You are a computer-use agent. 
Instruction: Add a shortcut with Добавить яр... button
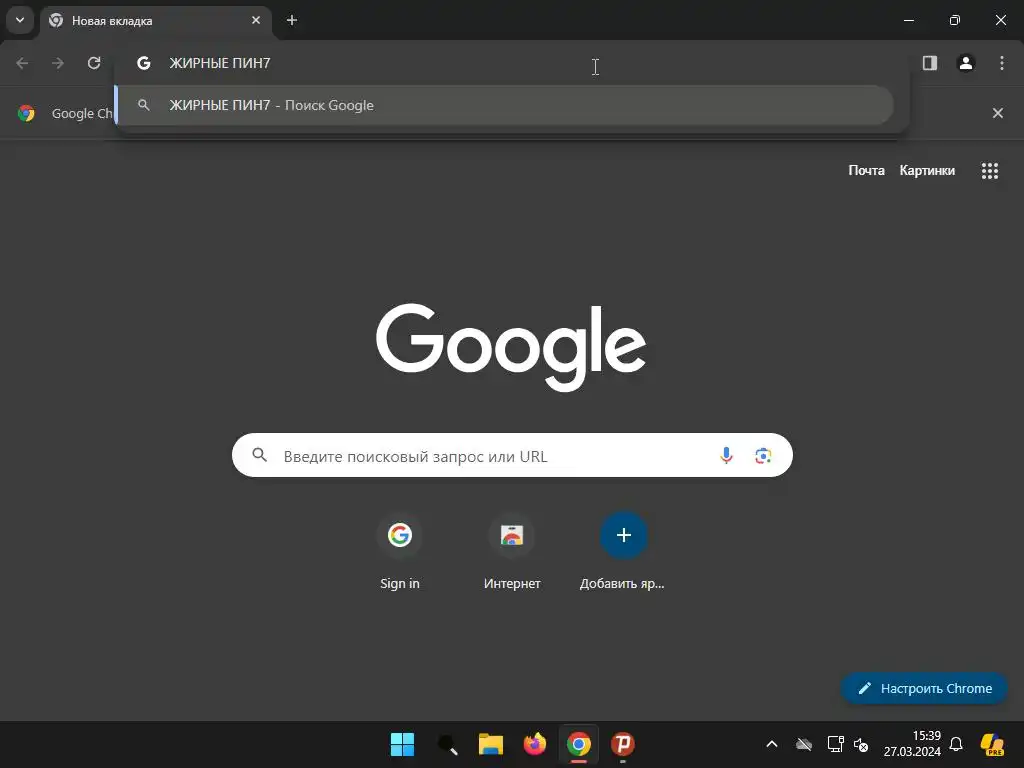623,552
